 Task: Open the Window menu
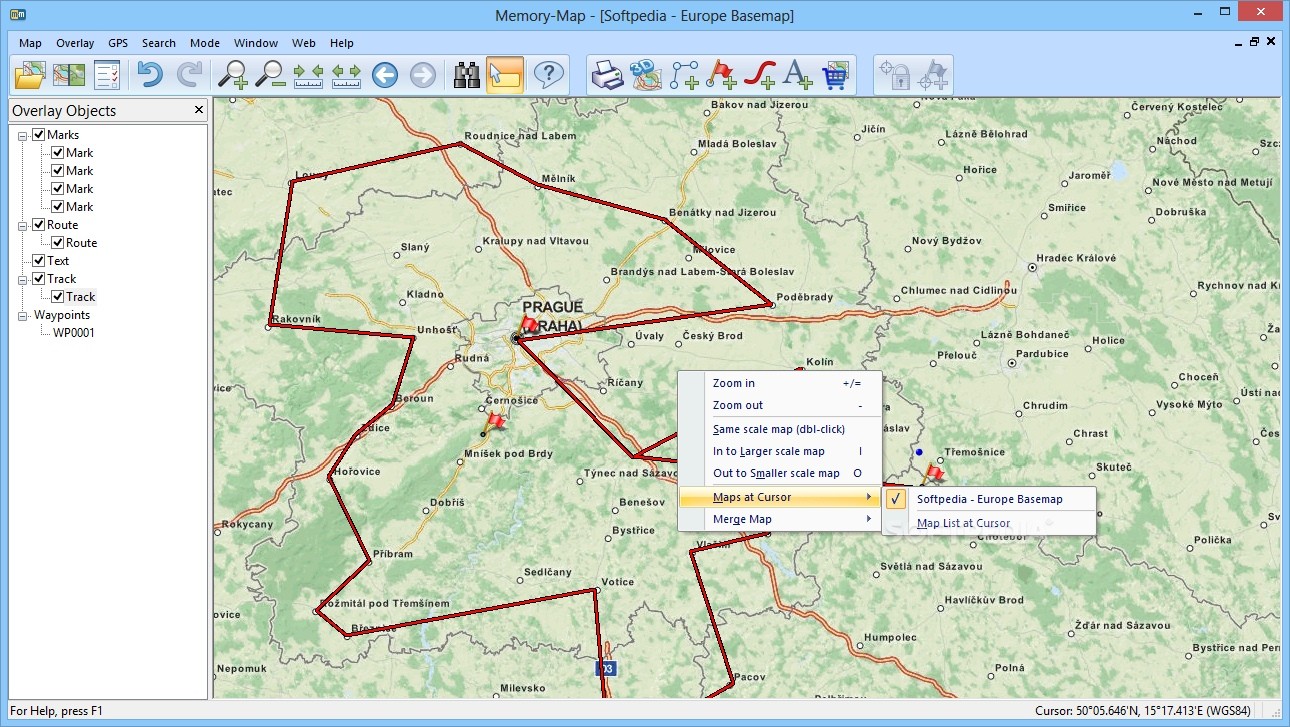click(x=256, y=43)
